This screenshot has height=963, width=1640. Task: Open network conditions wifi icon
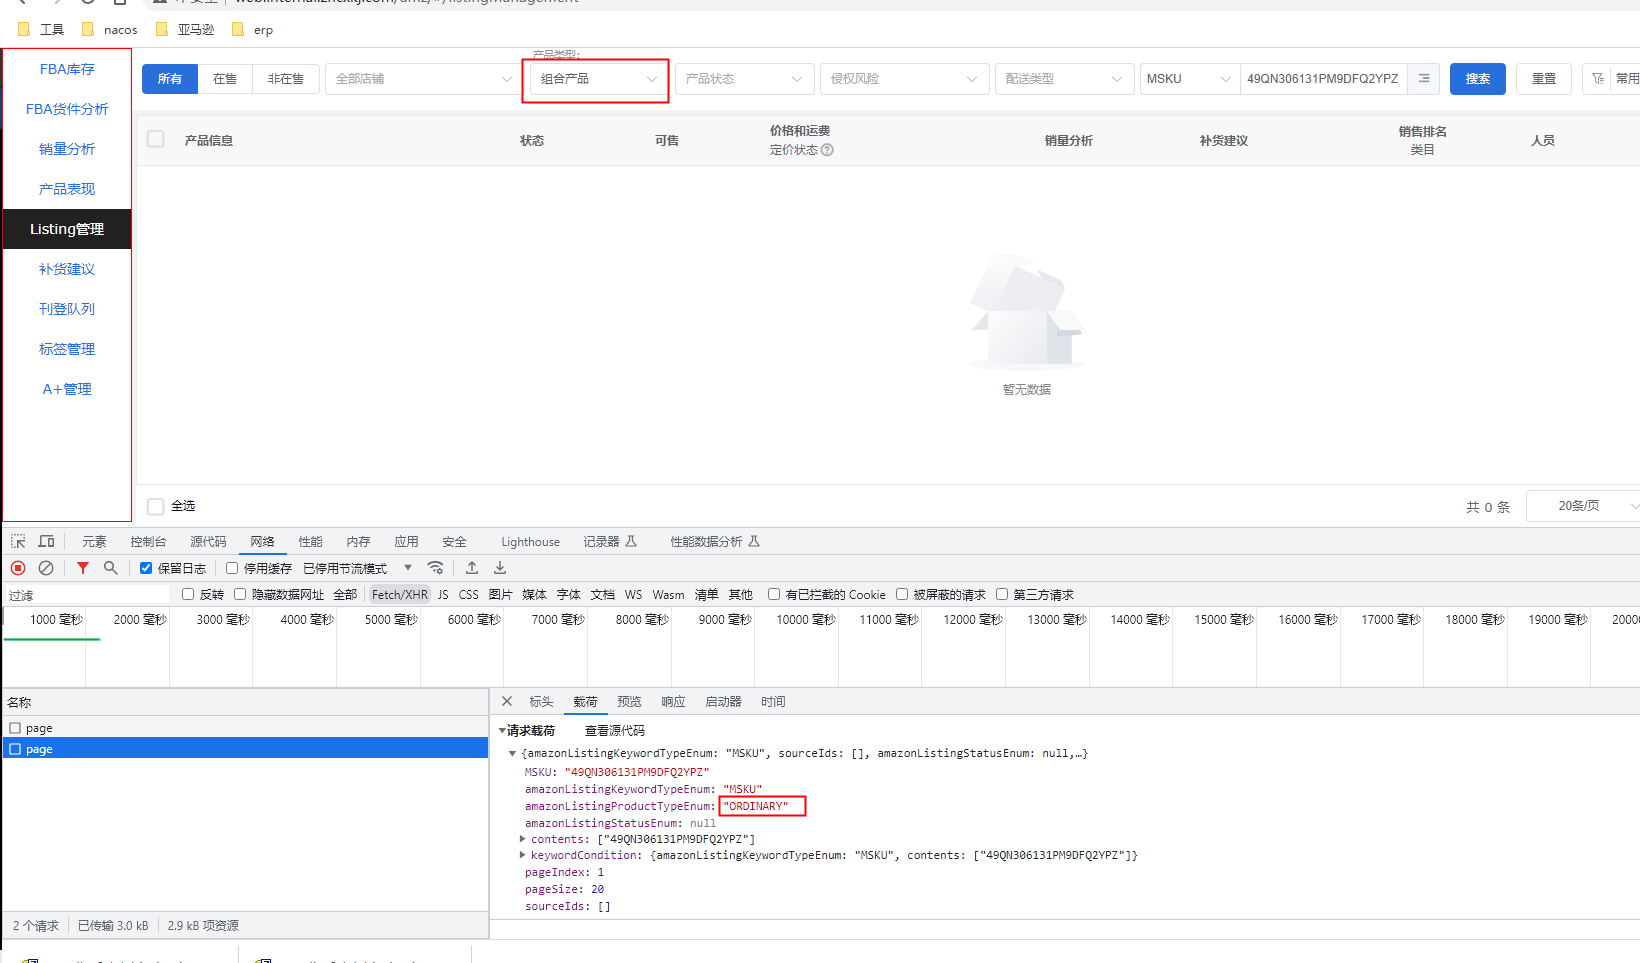[x=435, y=568]
